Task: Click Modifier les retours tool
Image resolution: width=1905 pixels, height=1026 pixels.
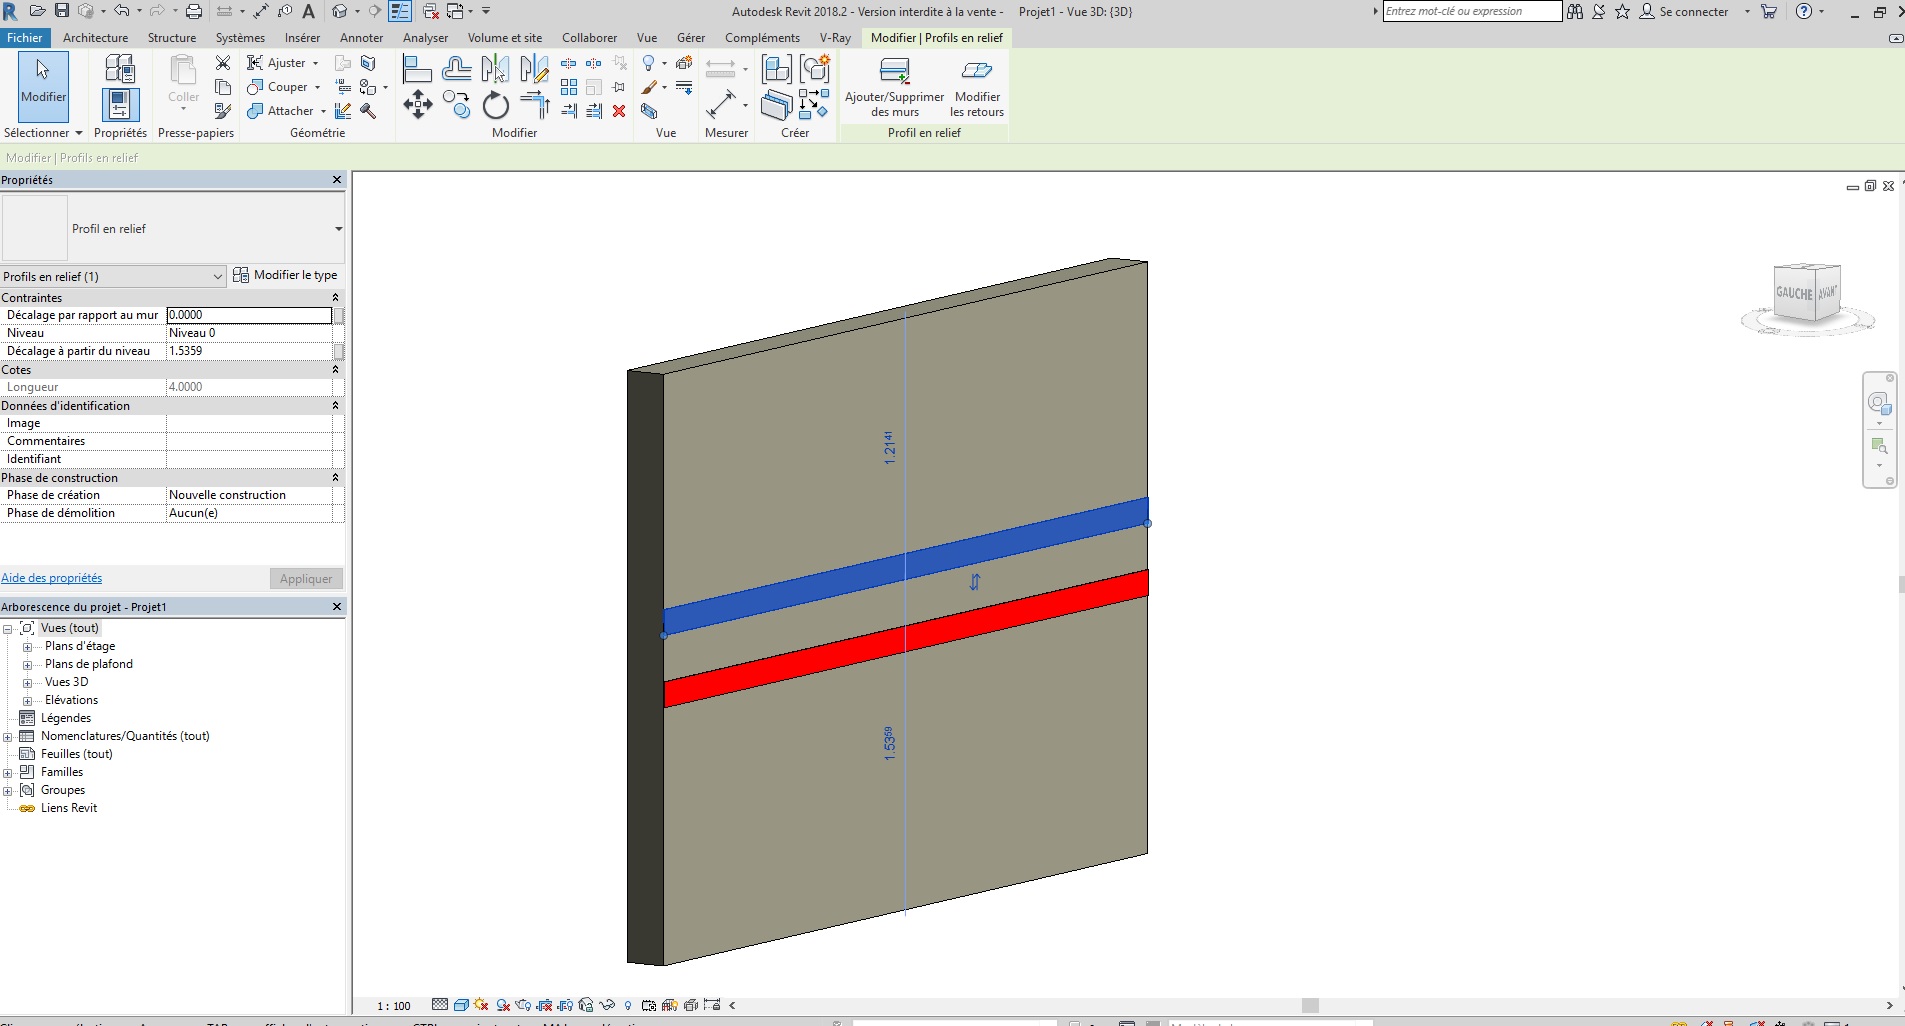Action: click(x=976, y=87)
